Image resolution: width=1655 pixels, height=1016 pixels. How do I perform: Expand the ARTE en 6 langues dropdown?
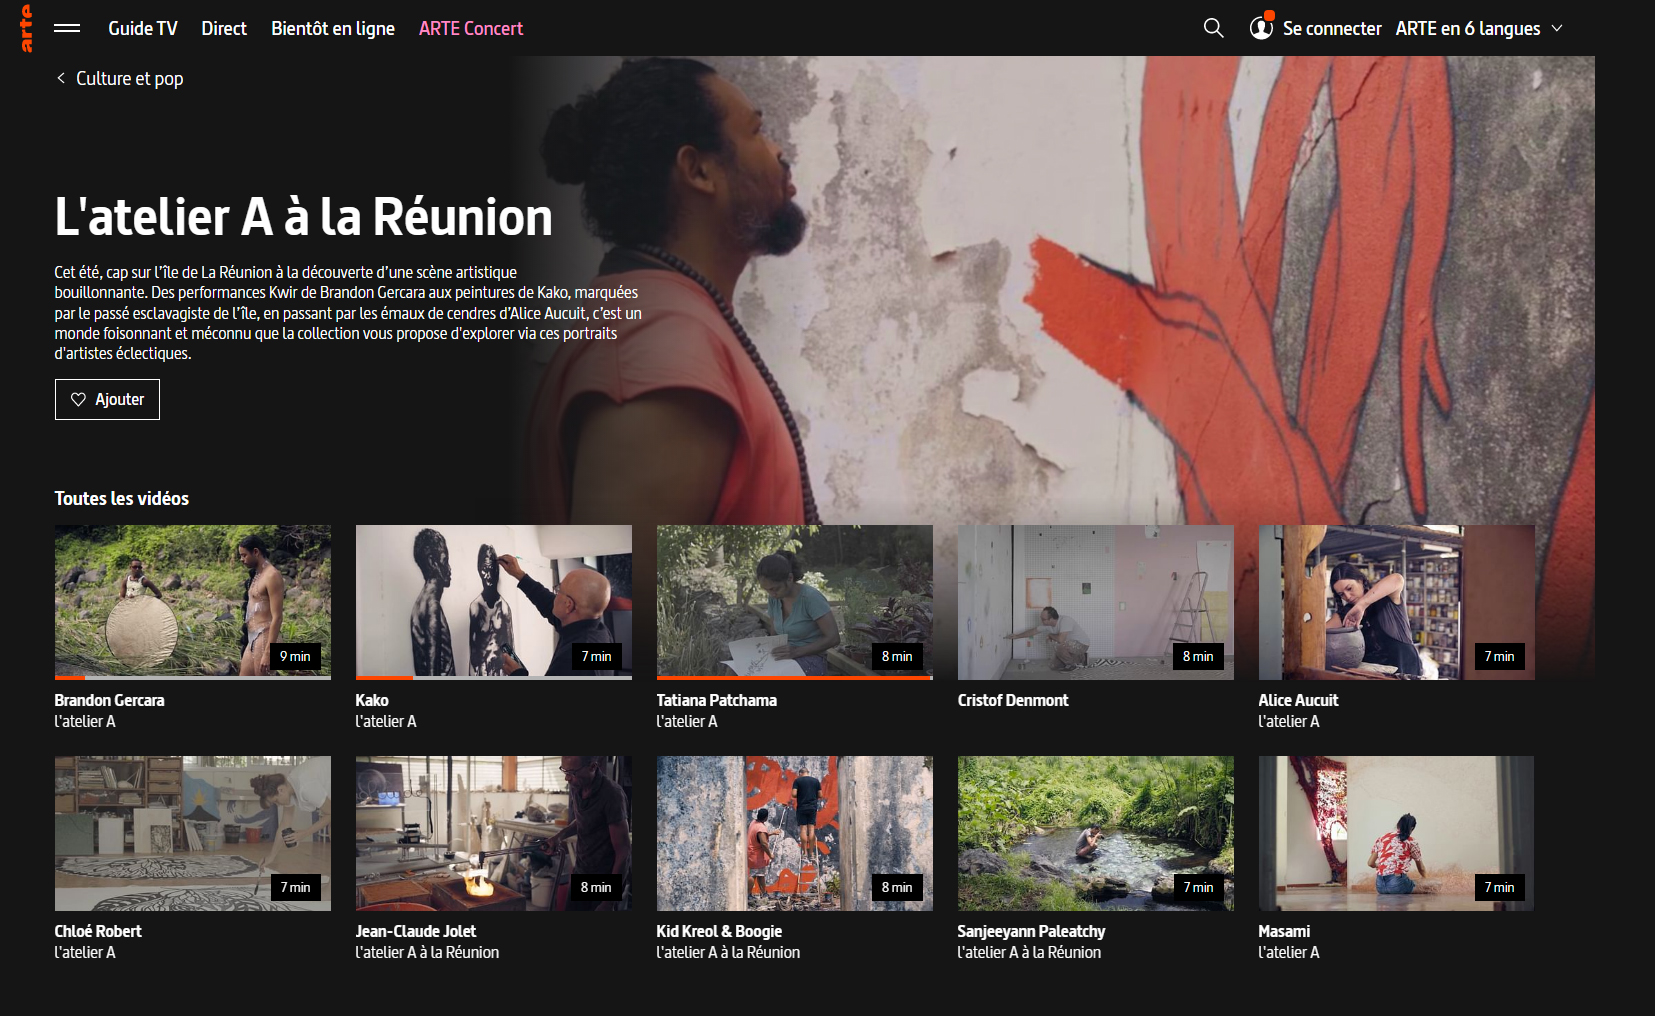point(1556,28)
